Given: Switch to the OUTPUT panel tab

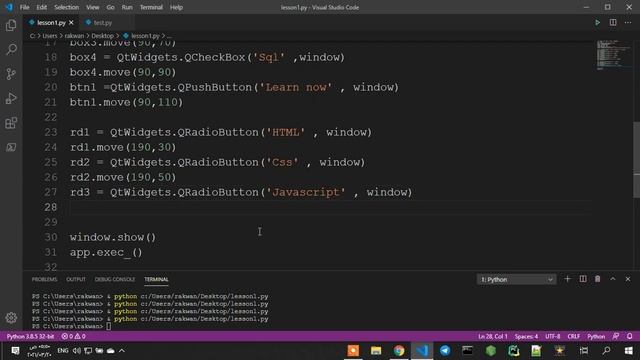Looking at the screenshot, I should (76, 280).
